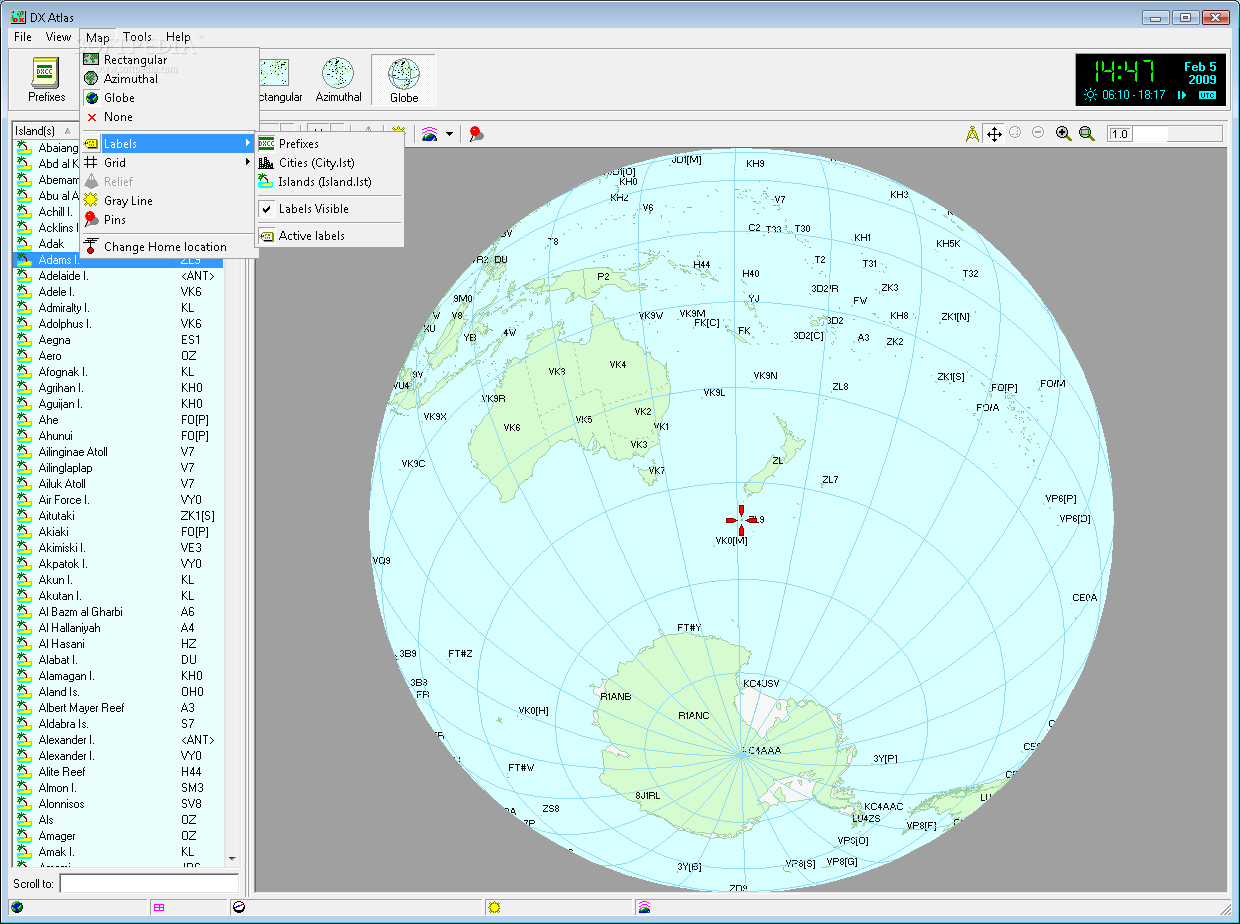The width and height of the screenshot is (1240, 924).
Task: Click the island icon beside Adelaide I.
Action: coord(24,276)
